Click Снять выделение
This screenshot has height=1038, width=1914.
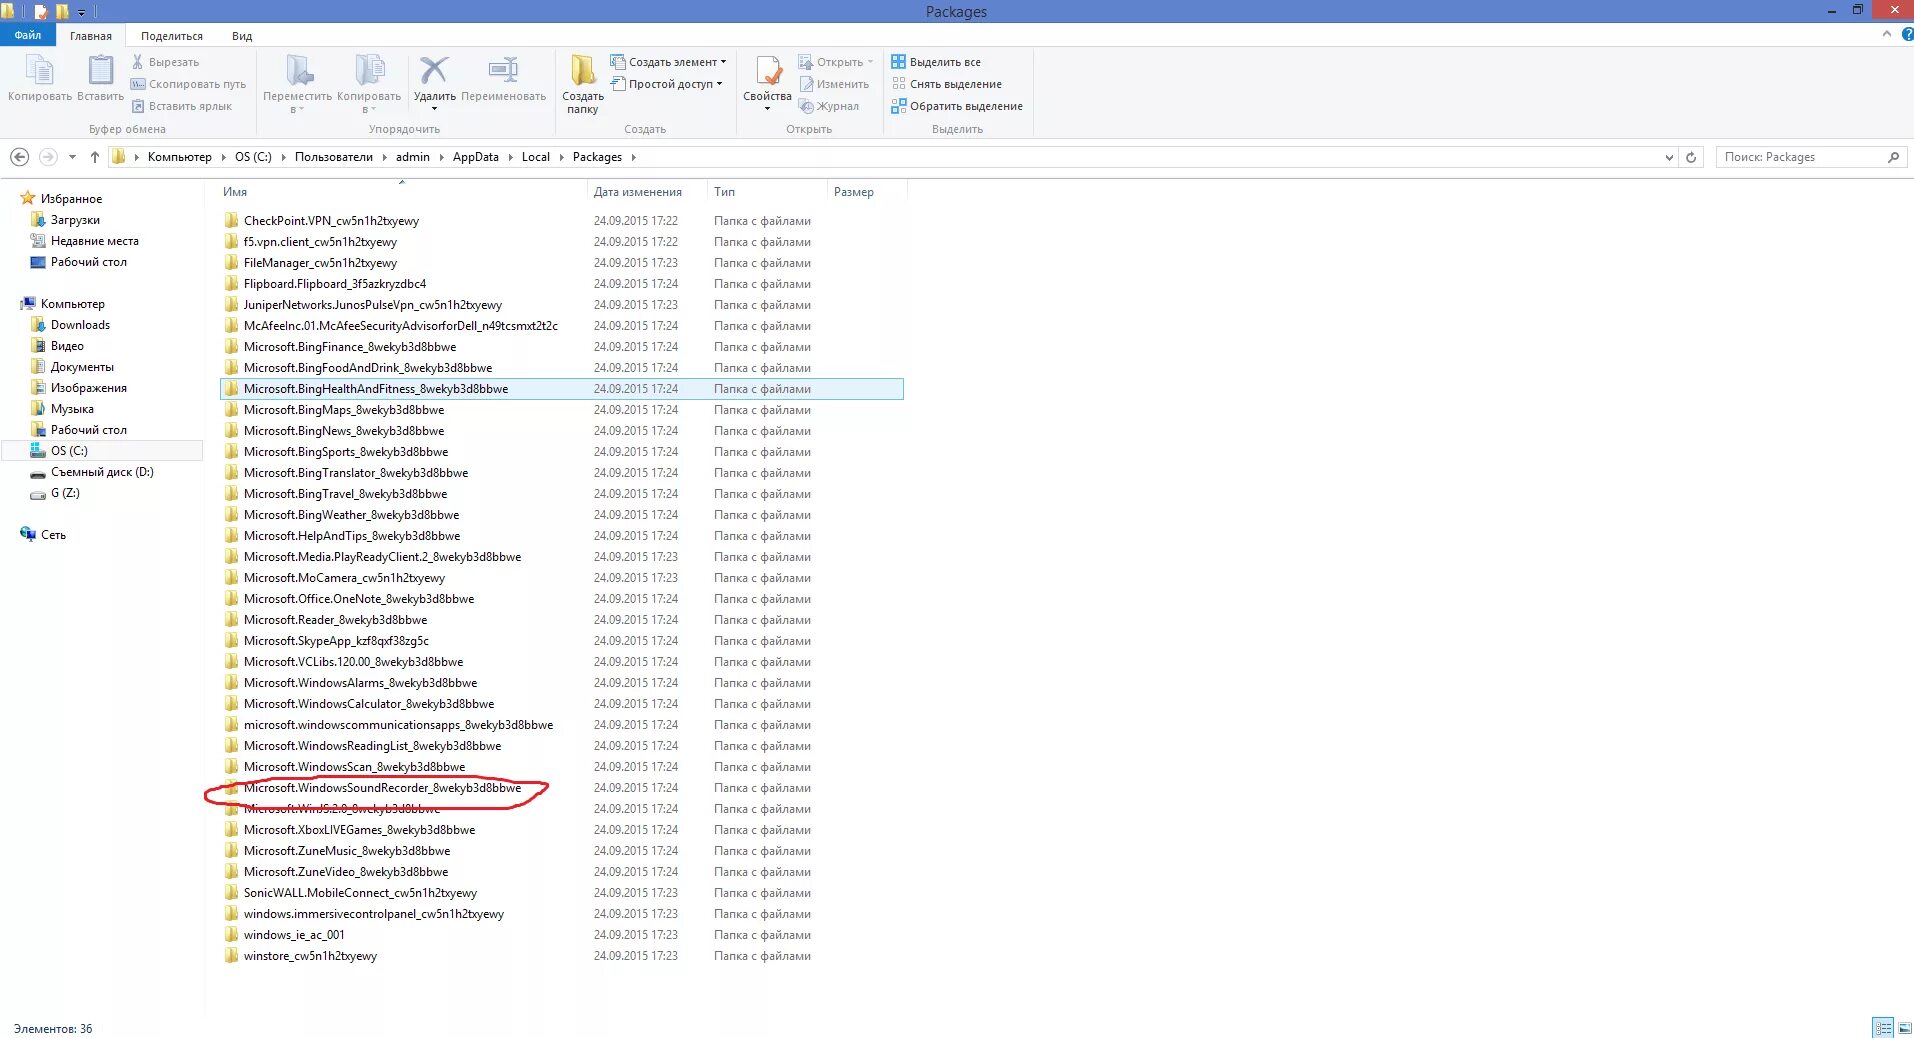pyautogui.click(x=947, y=84)
